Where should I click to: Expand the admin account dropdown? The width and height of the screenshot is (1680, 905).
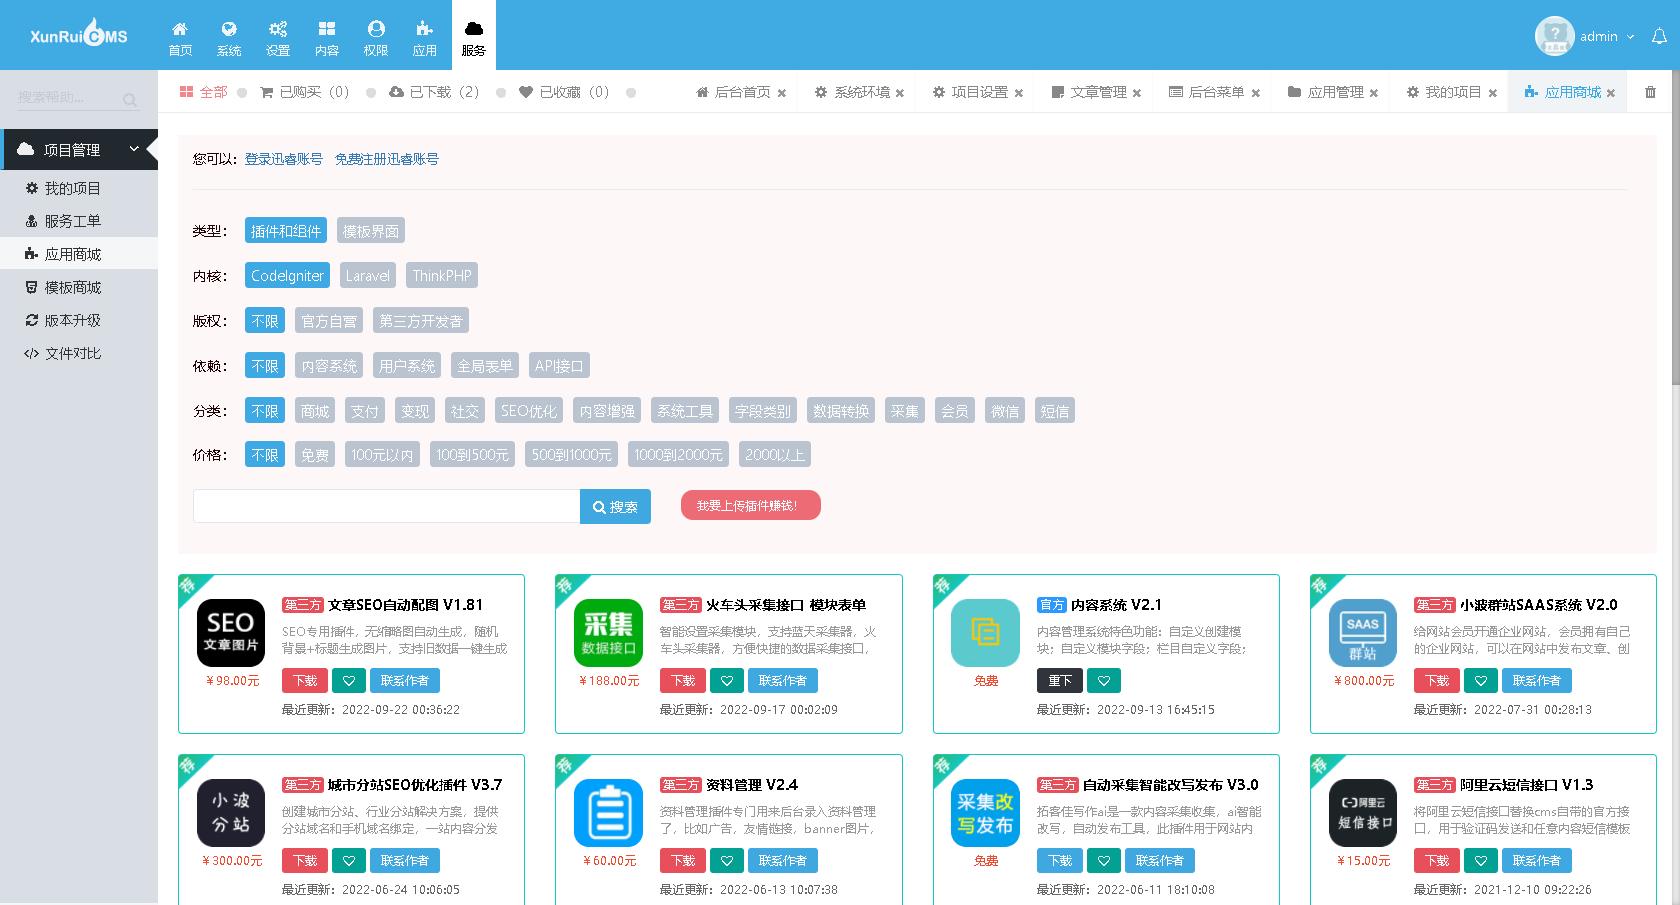(1606, 36)
